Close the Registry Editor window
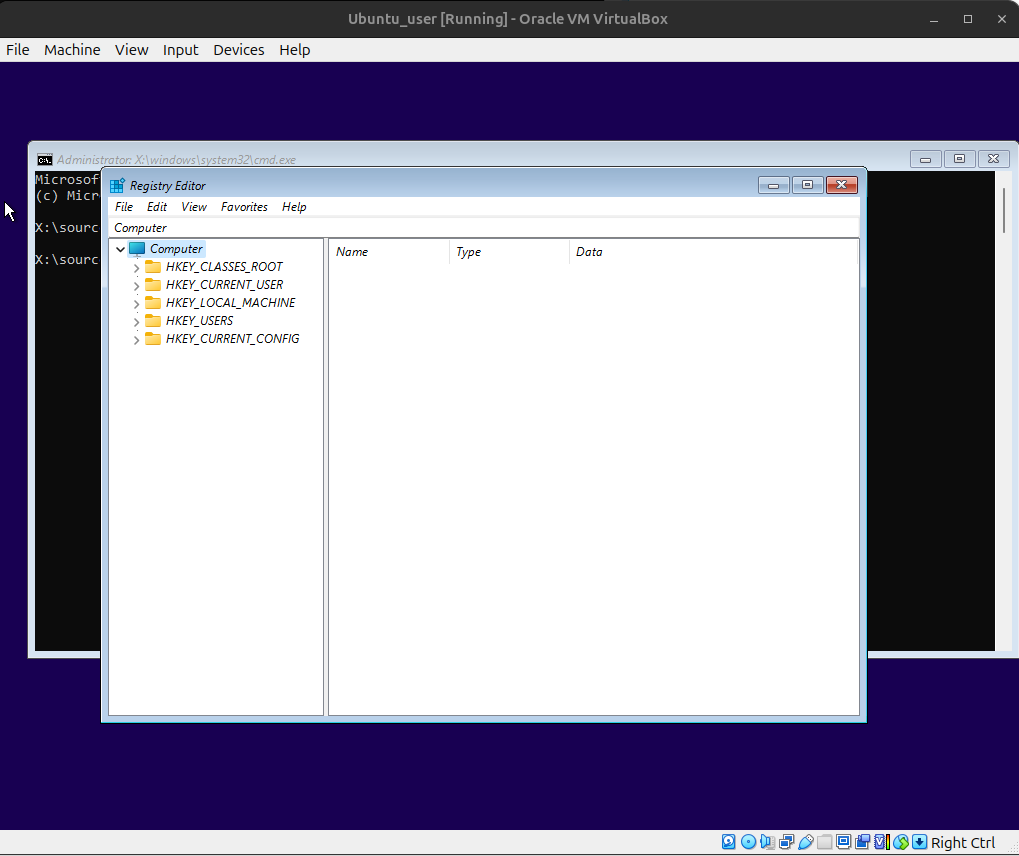 click(x=842, y=185)
